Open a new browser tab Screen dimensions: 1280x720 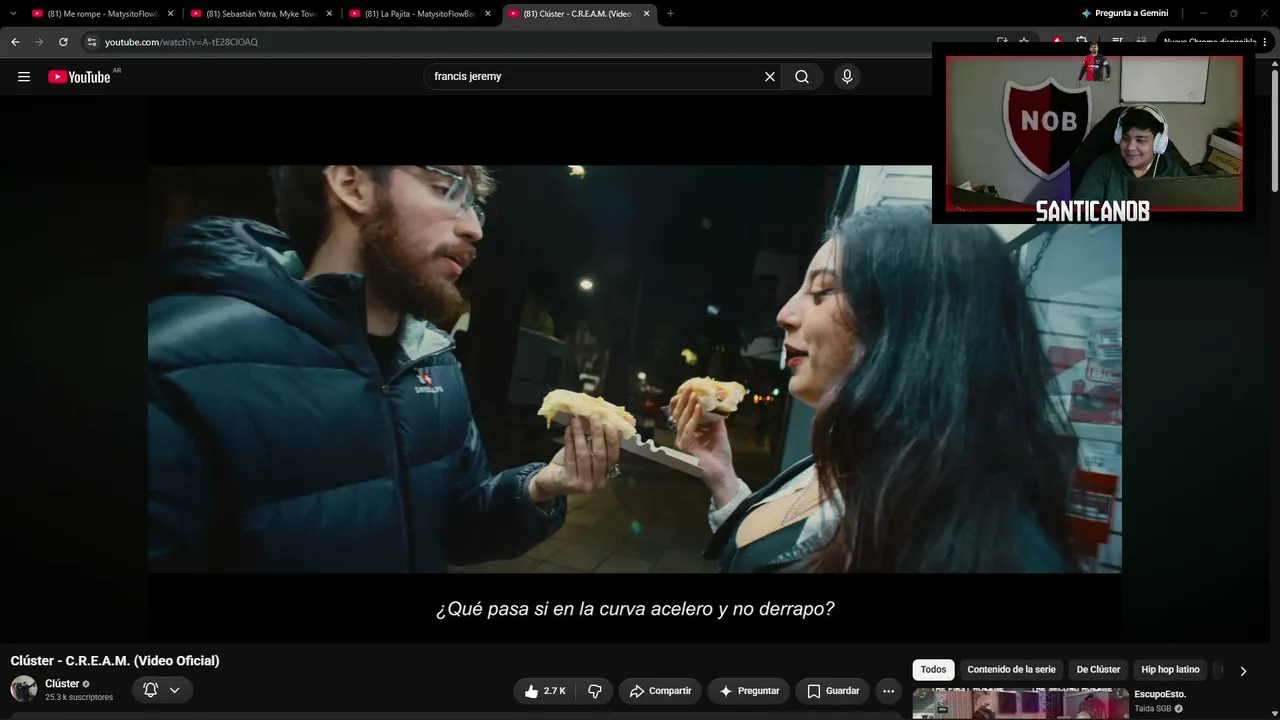pyautogui.click(x=670, y=13)
